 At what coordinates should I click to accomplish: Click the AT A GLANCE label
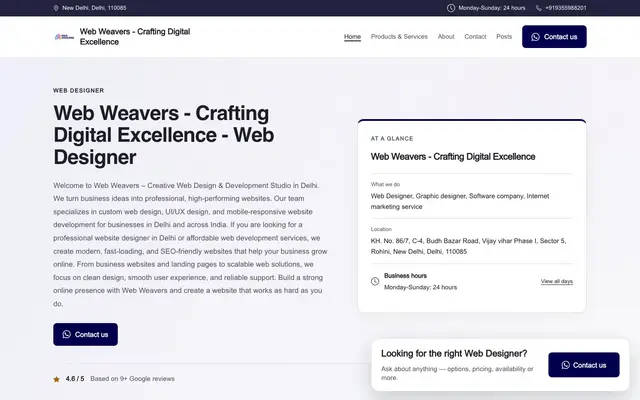[392, 139]
